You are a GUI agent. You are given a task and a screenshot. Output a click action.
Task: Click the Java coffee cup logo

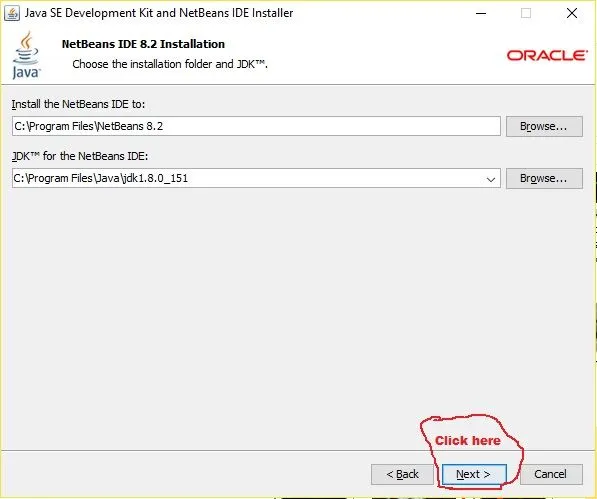tap(26, 56)
